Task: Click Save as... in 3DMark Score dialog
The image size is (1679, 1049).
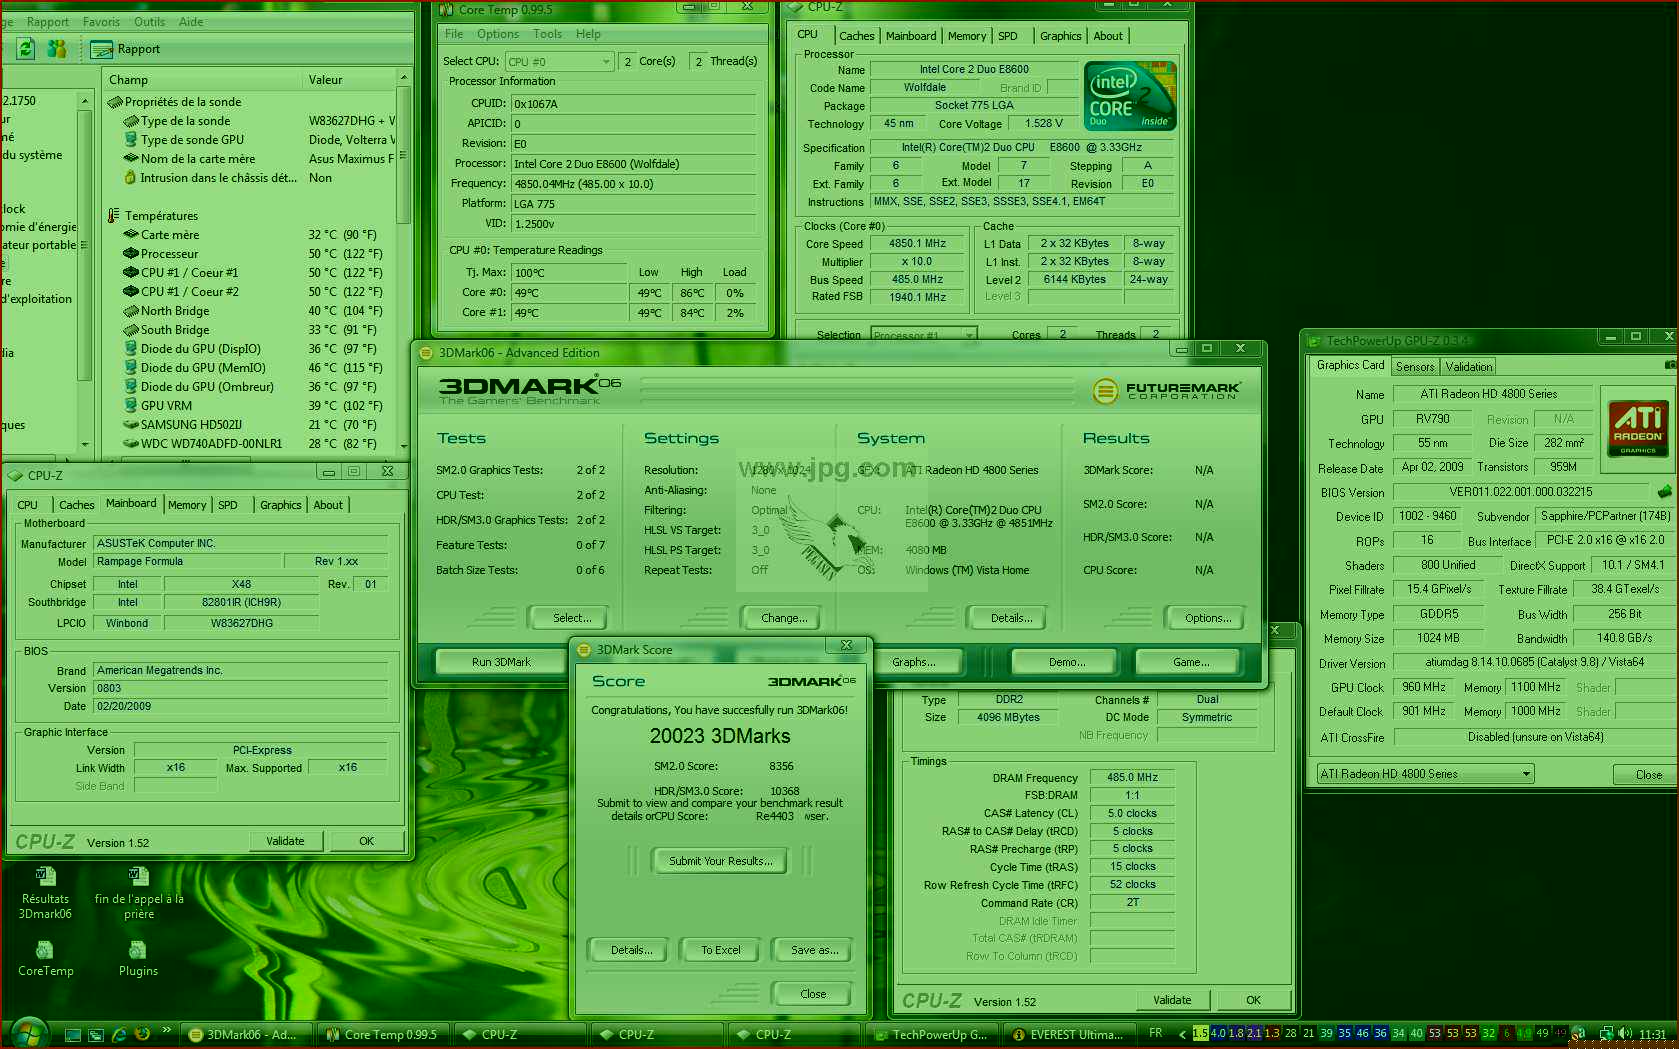Action: point(814,950)
